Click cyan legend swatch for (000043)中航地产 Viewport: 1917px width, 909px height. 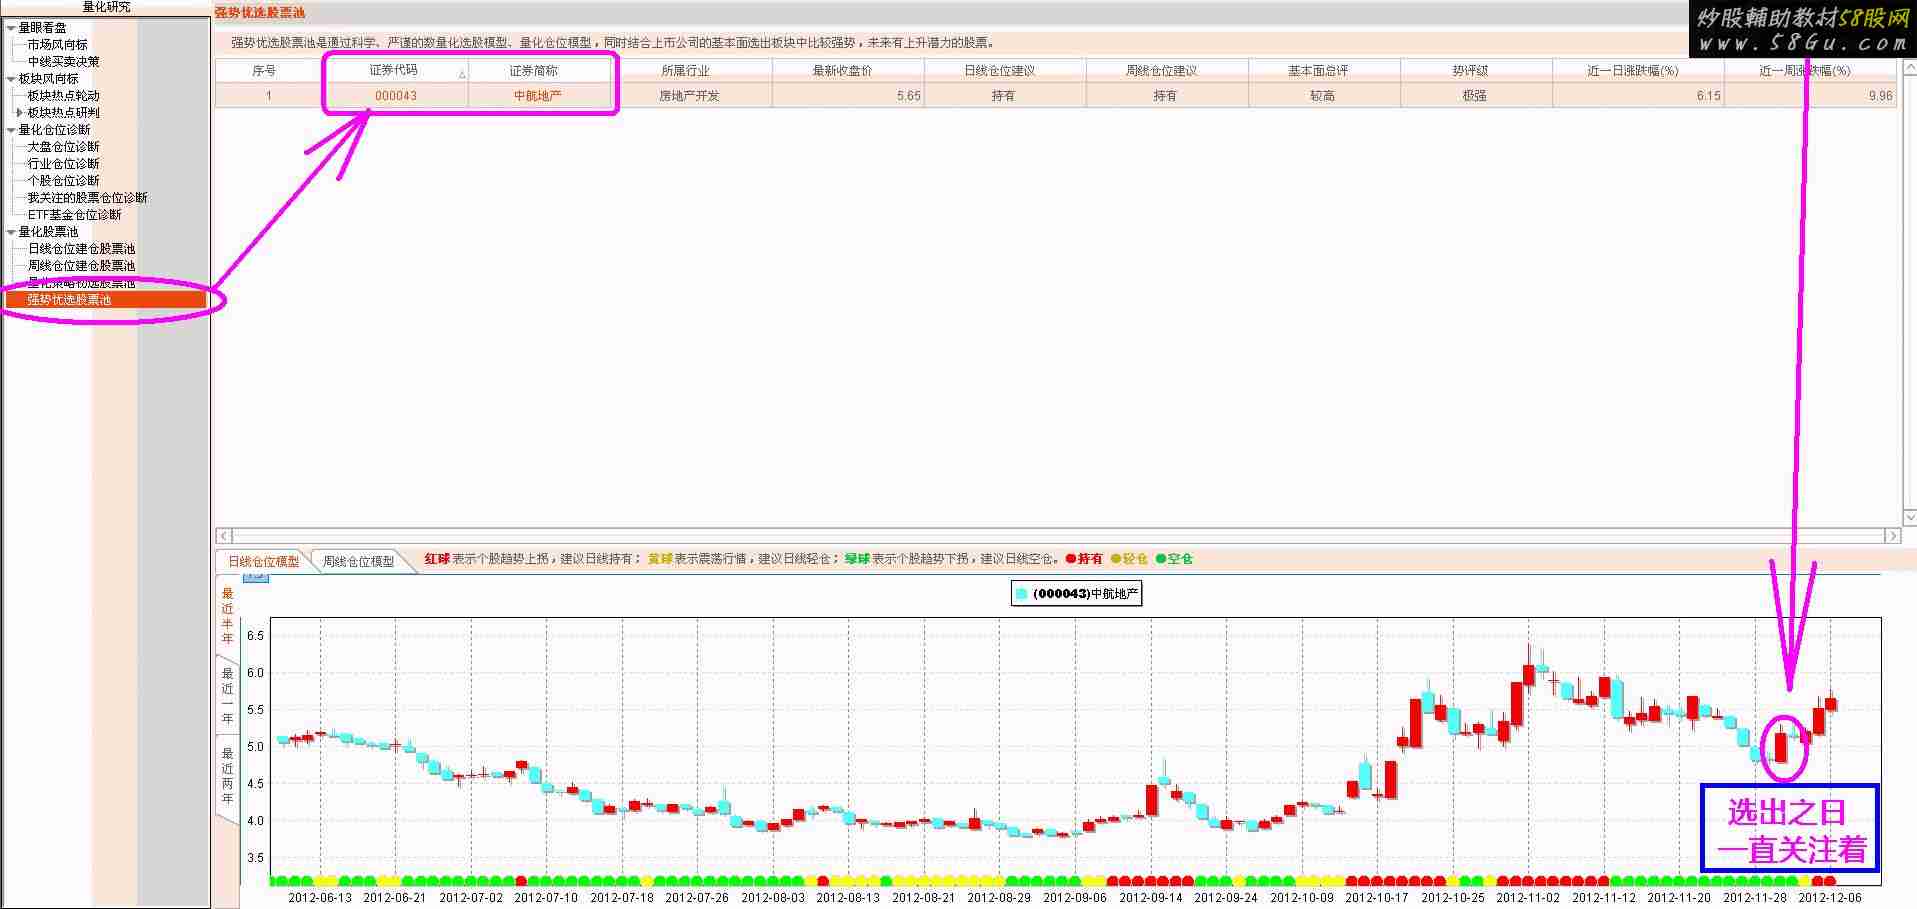pyautogui.click(x=1021, y=594)
